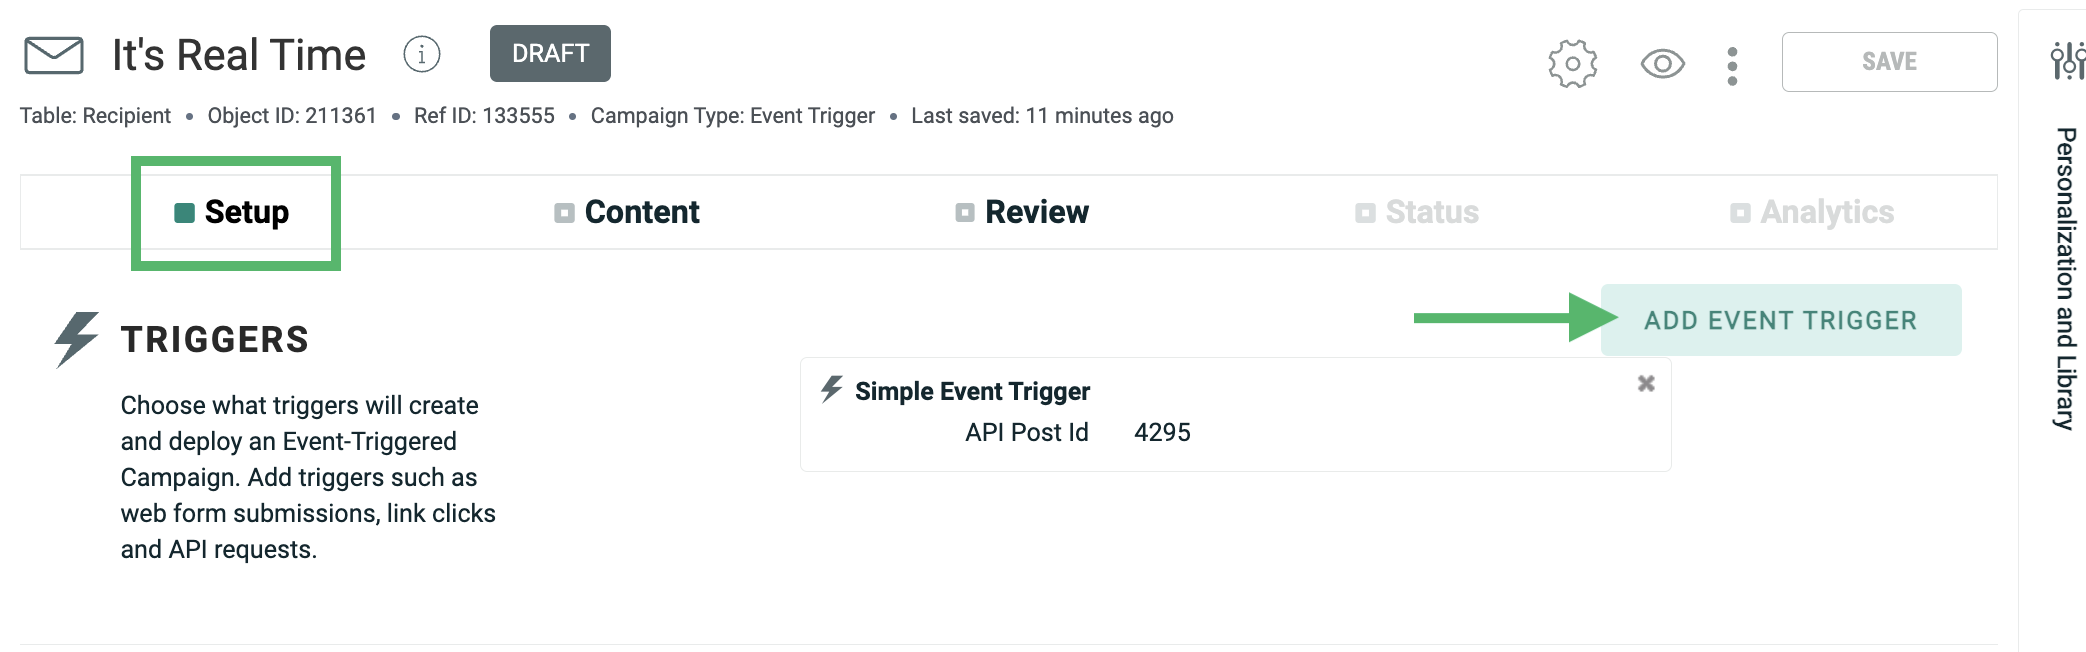Open campaign settings gear icon

click(x=1572, y=64)
